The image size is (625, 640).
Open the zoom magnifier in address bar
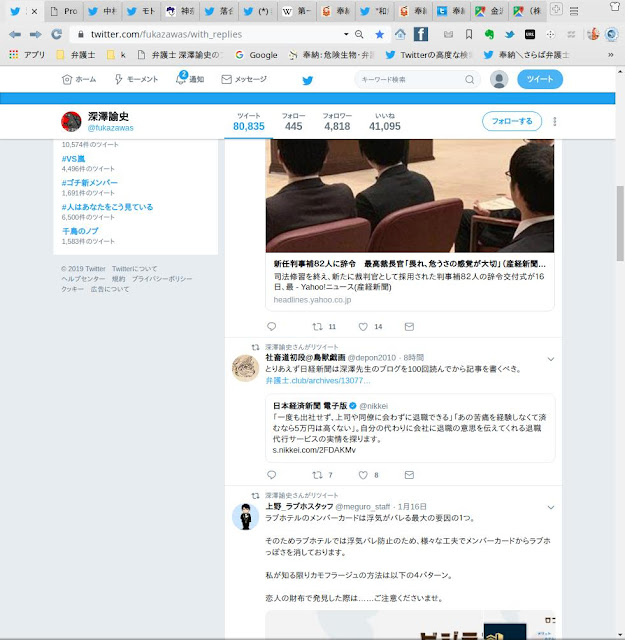359,34
